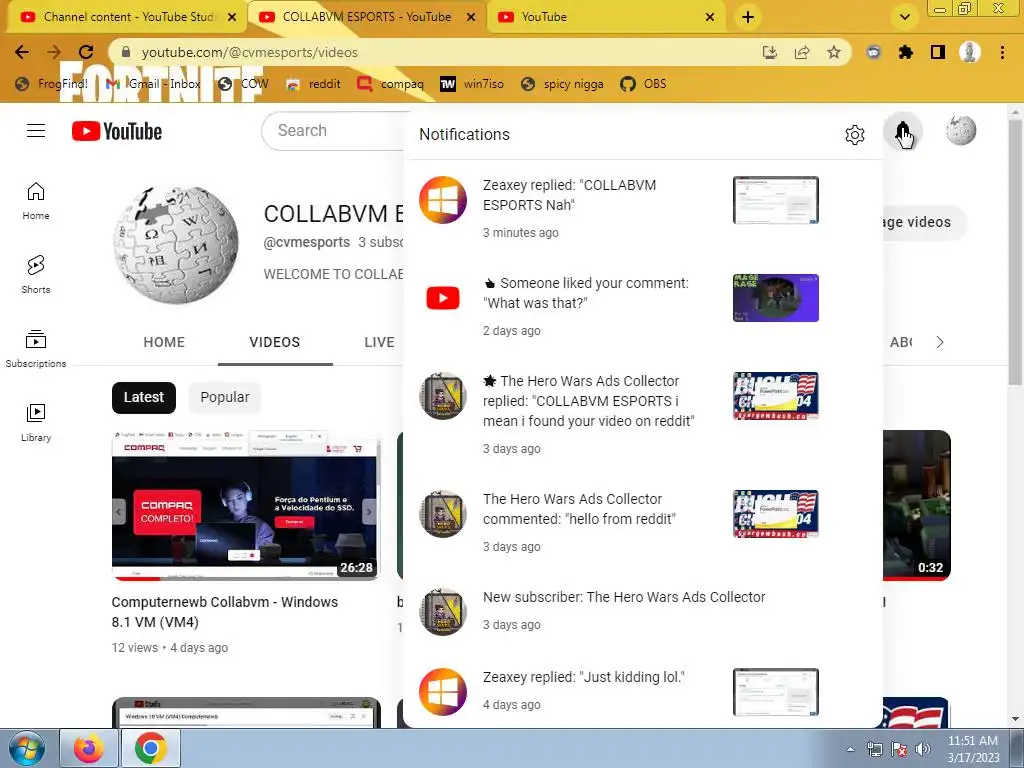Go to Home in the sidebar
The width and height of the screenshot is (1024, 768).
click(36, 201)
